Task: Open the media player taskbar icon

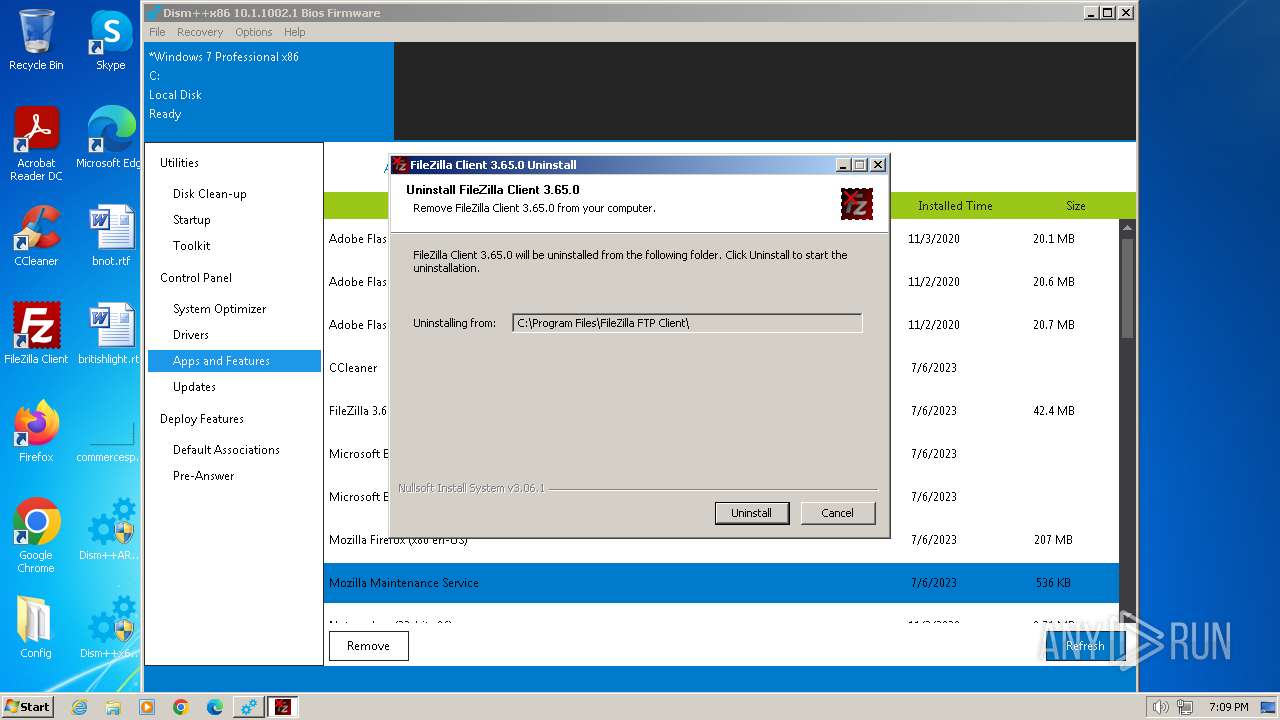Action: (147, 707)
